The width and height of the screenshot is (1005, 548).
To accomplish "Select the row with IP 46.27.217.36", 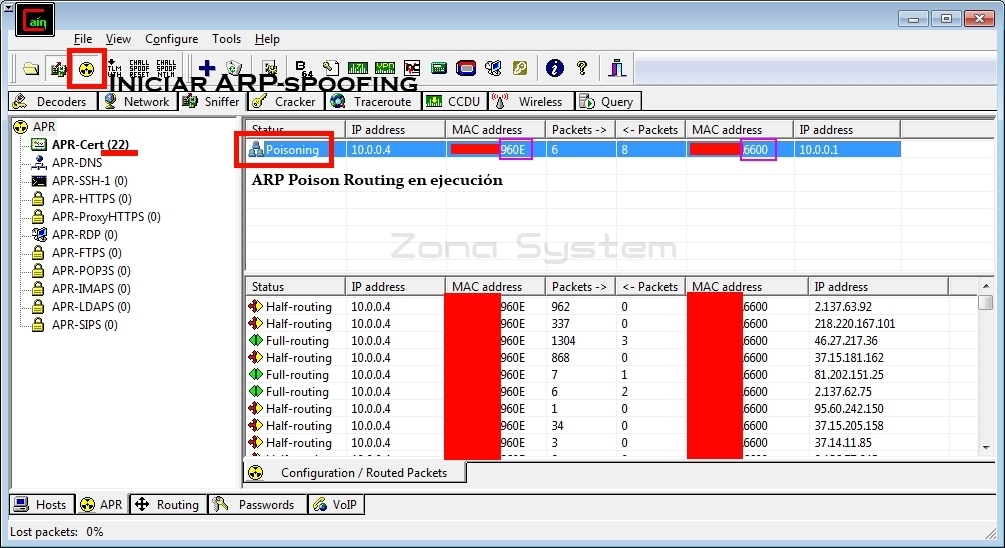I will tap(612, 340).
